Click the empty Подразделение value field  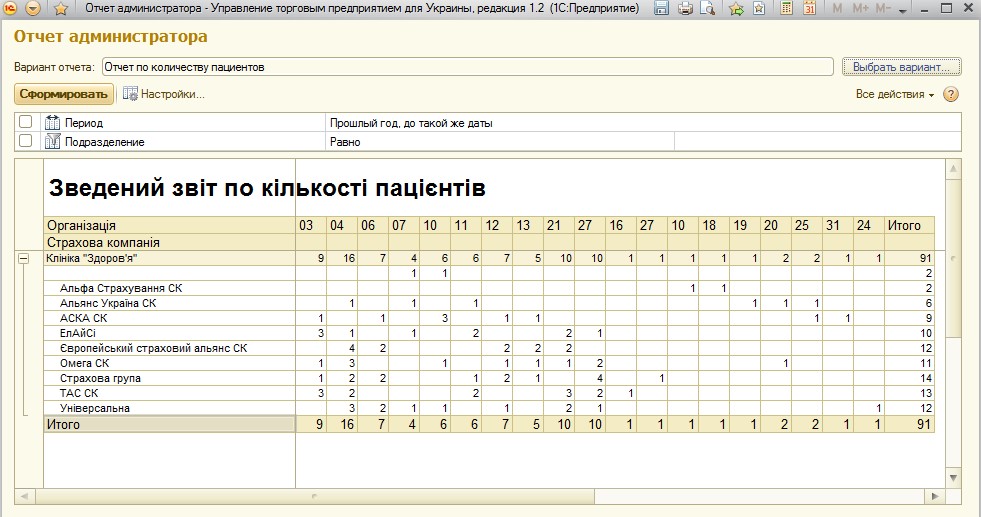click(818, 141)
